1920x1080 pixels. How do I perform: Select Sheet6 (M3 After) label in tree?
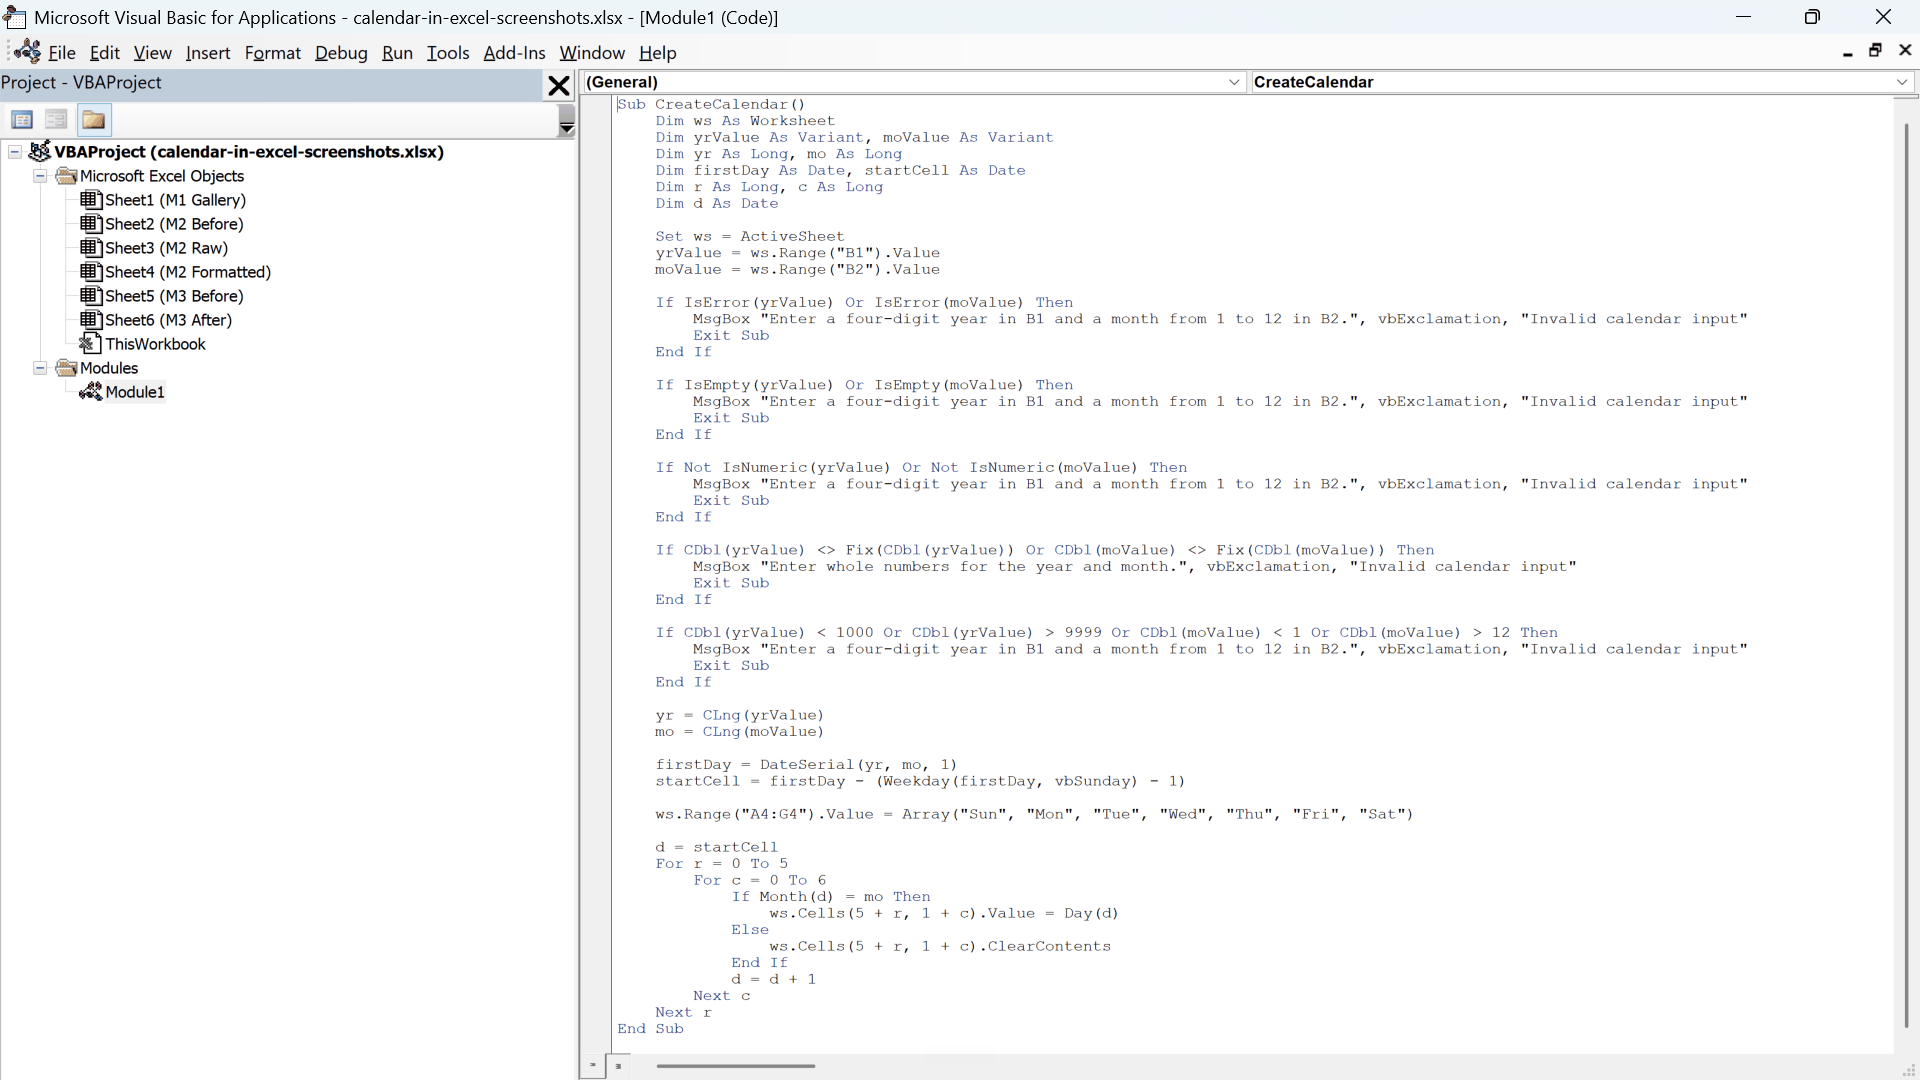pyautogui.click(x=169, y=320)
